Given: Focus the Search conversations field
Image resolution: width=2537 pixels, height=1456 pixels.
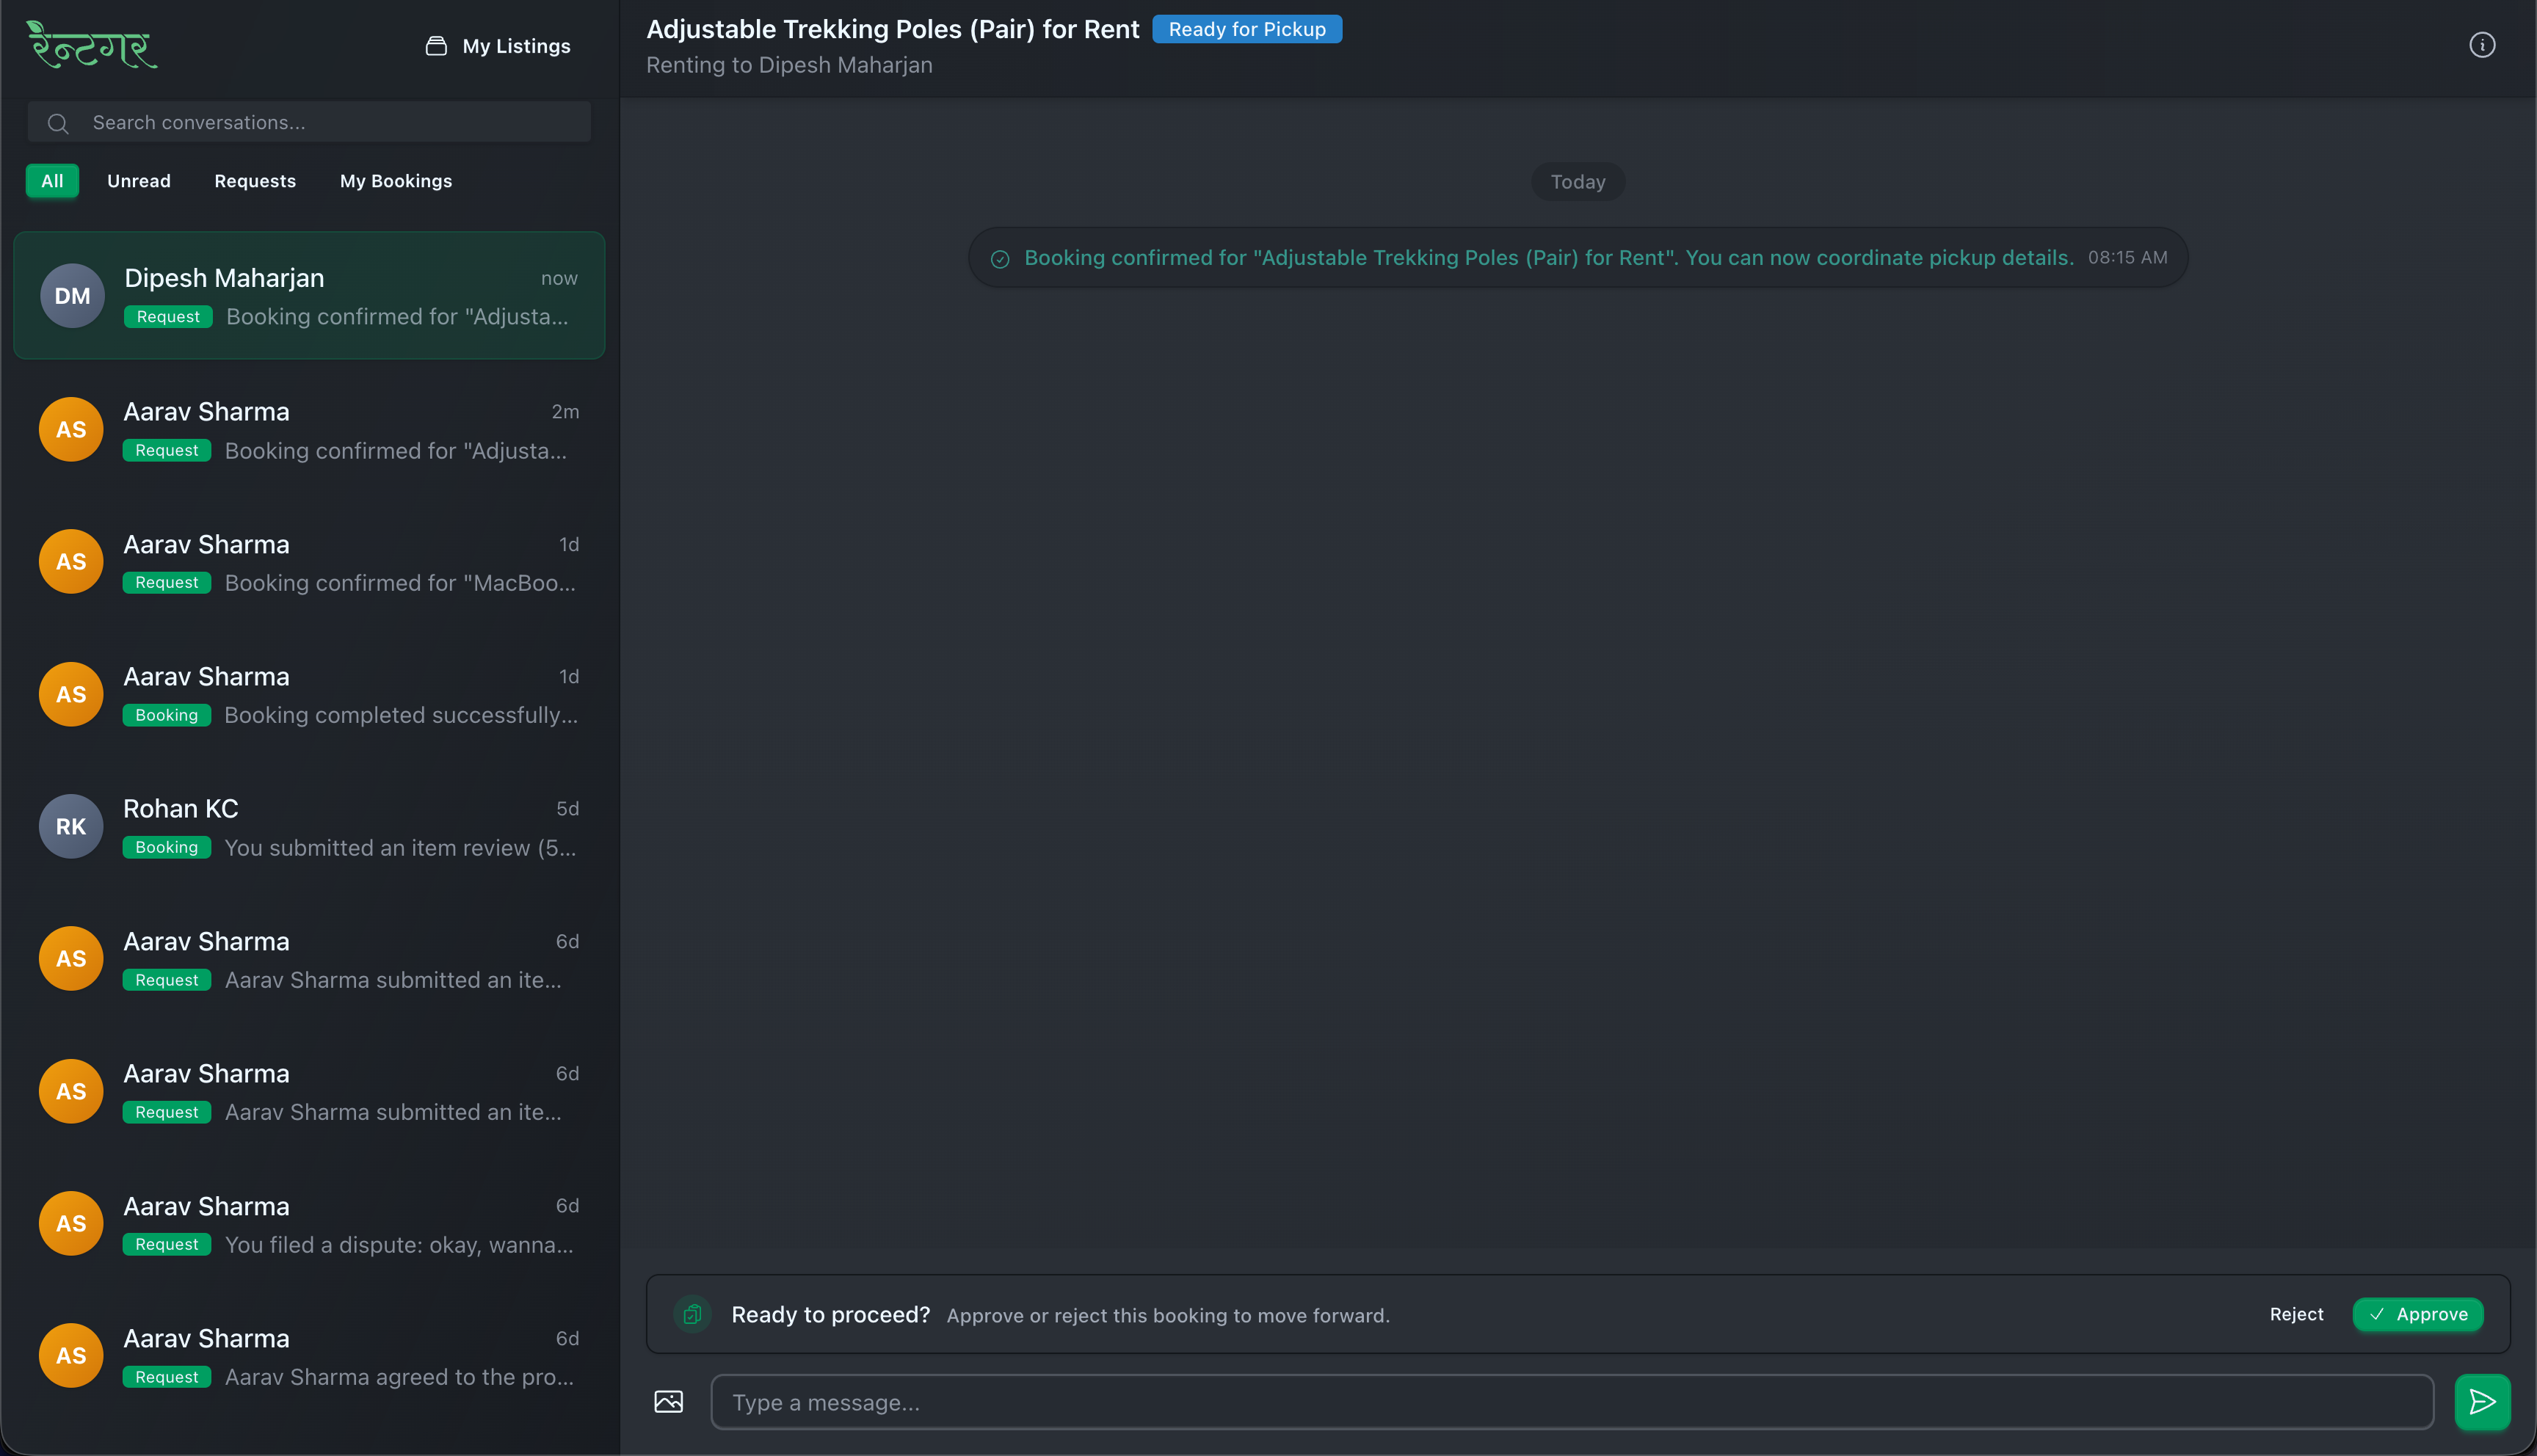Looking at the screenshot, I should [x=330, y=123].
